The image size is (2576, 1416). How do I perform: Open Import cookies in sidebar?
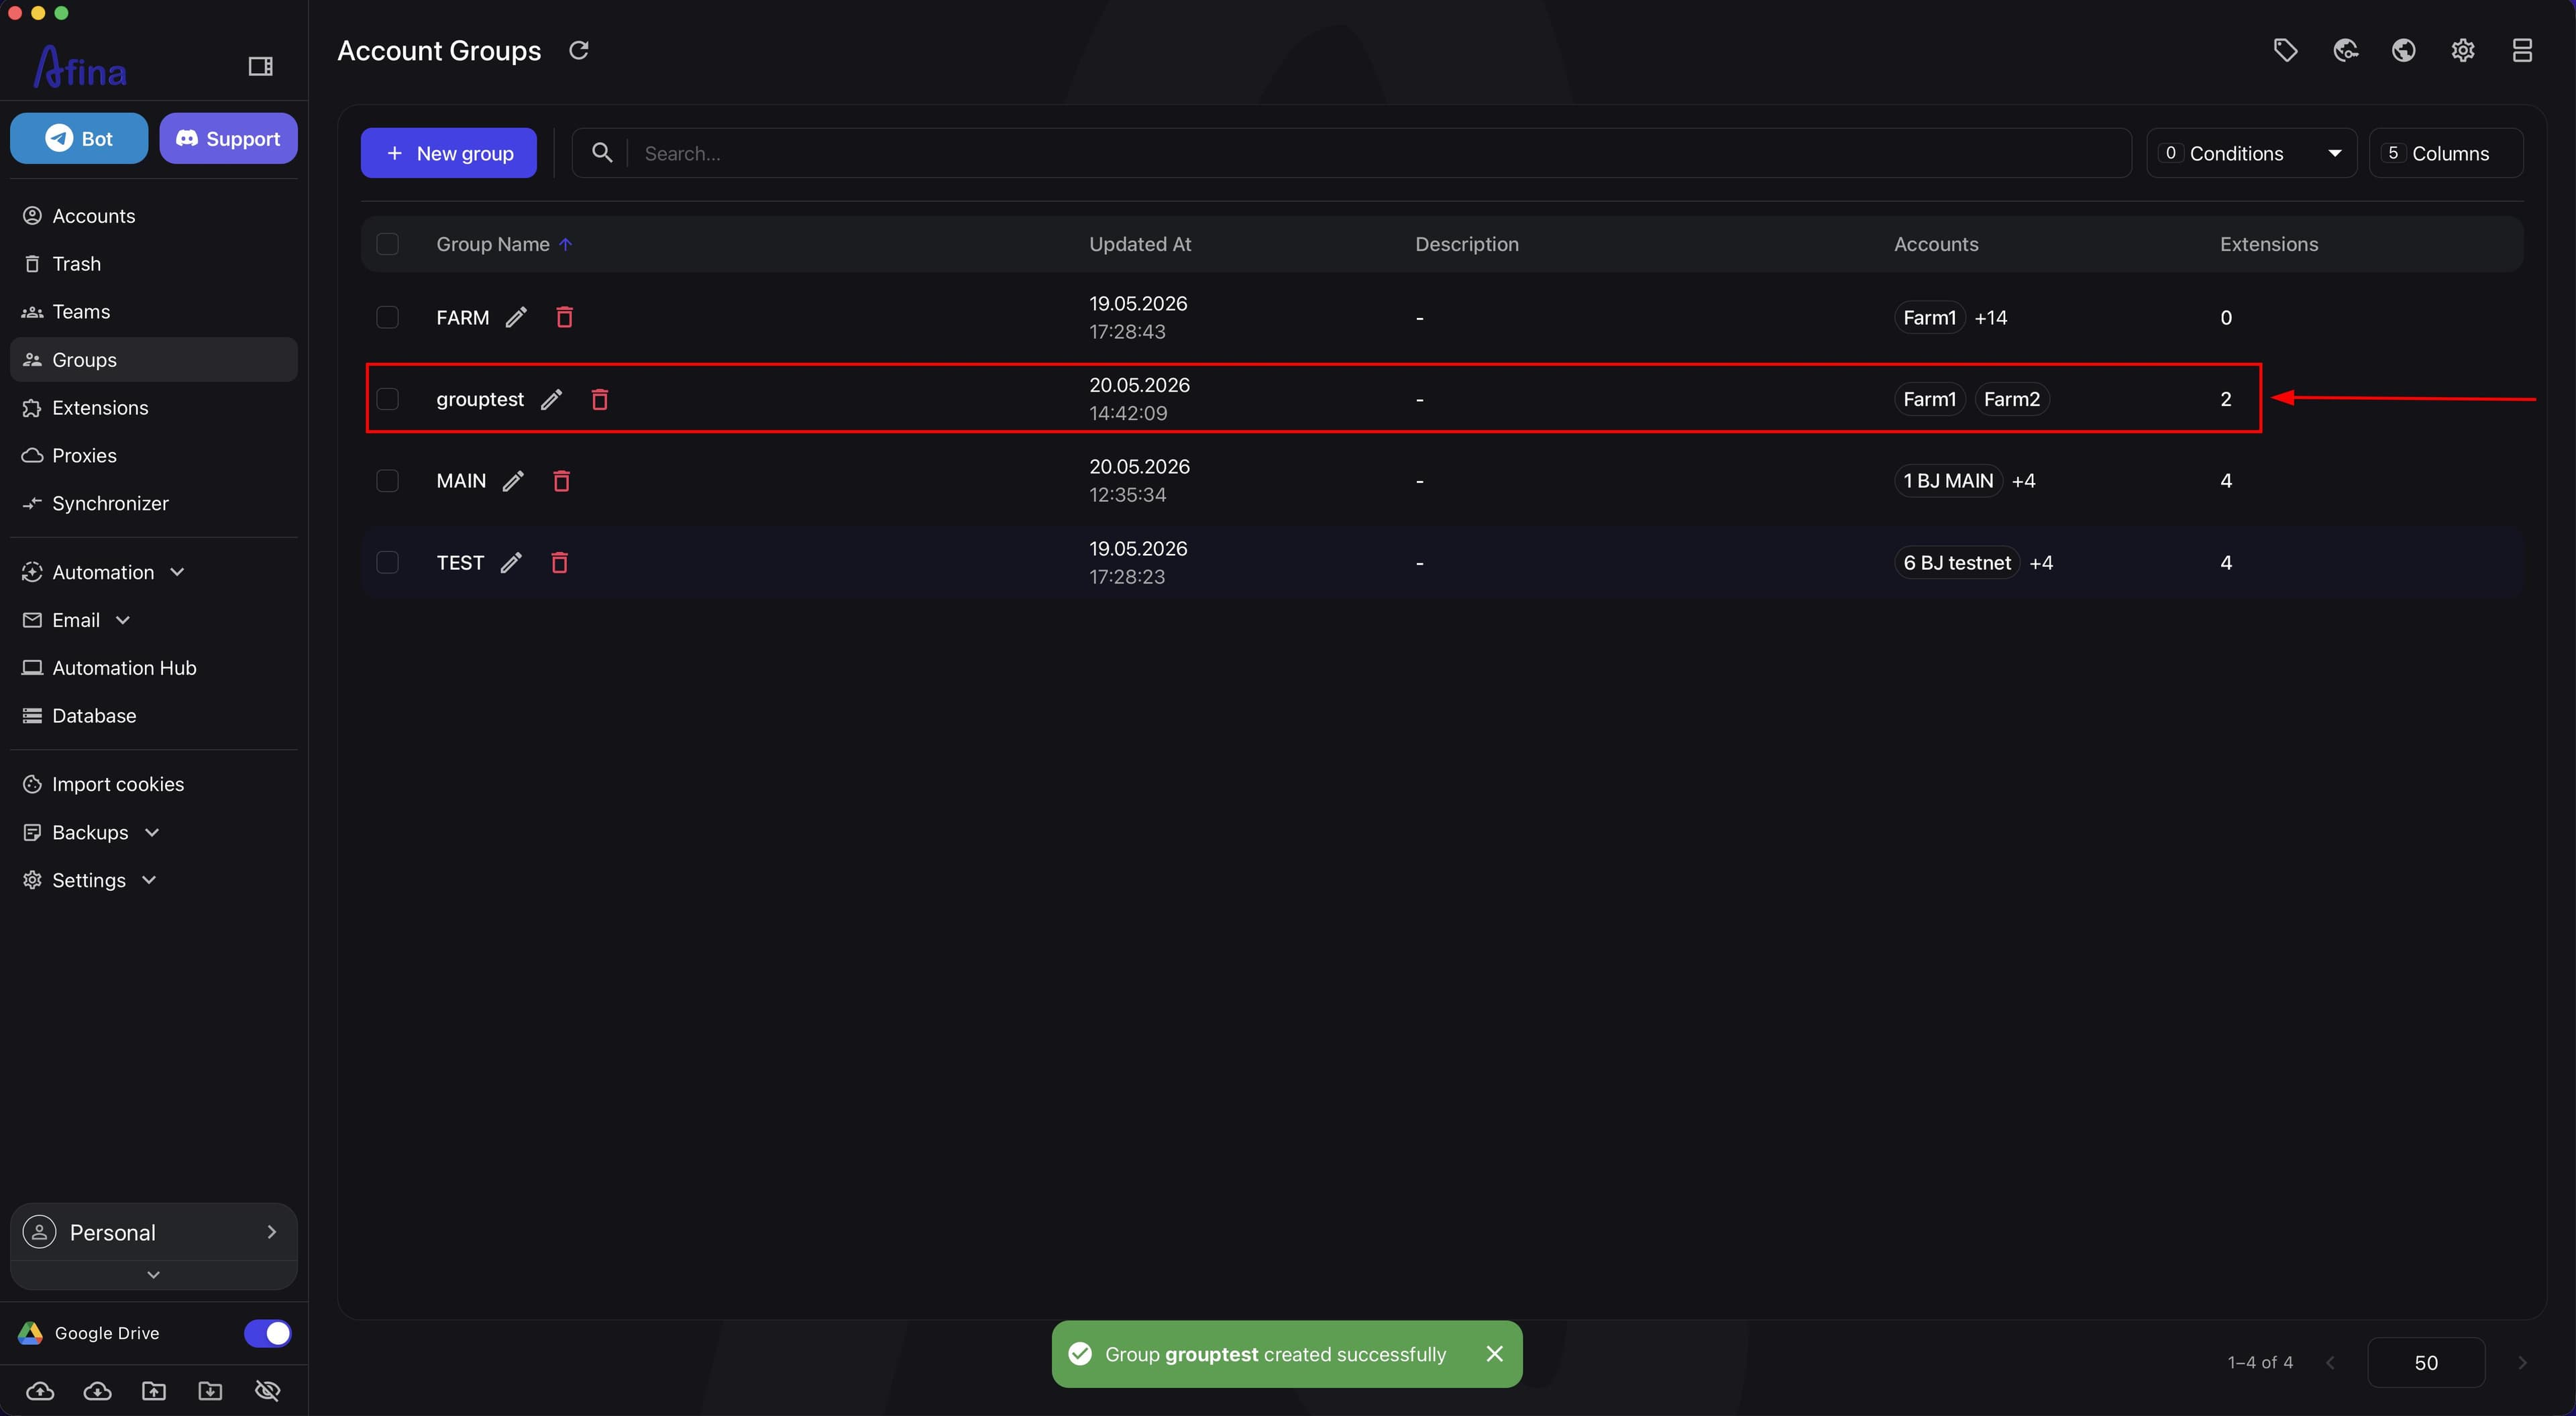(x=153, y=784)
